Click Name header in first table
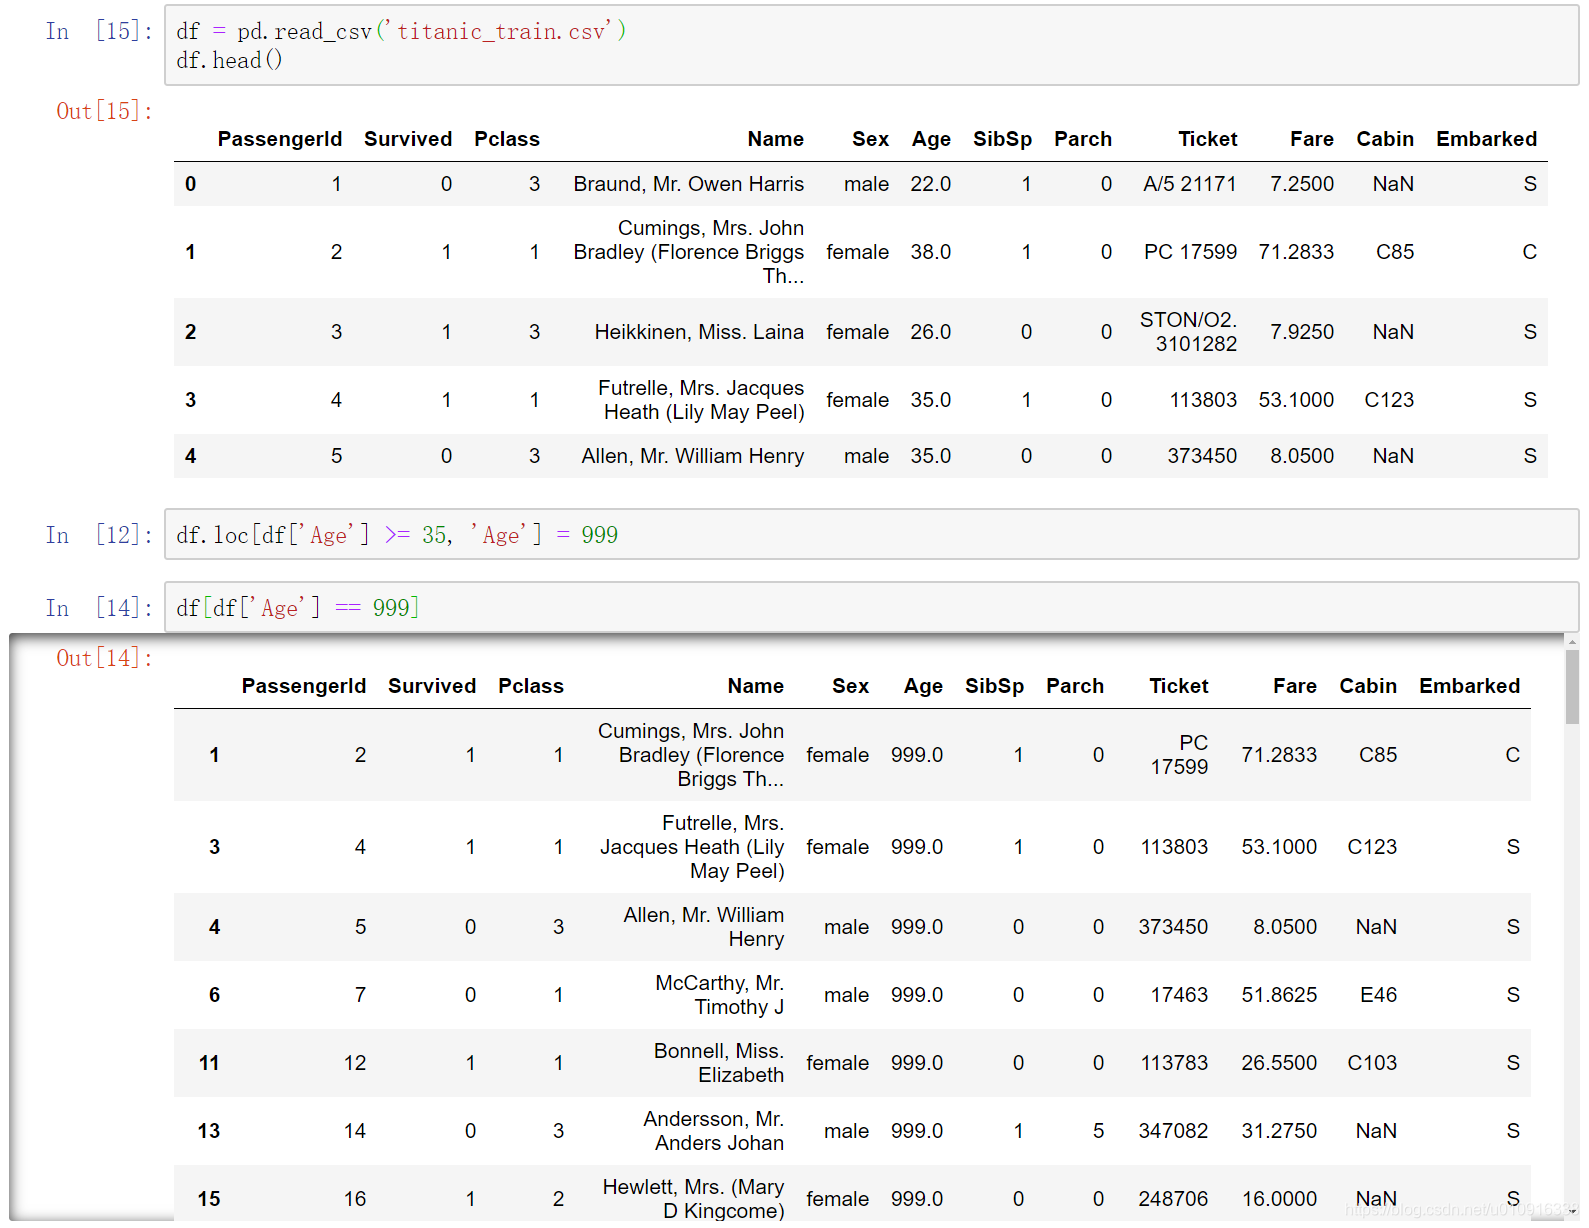 tap(776, 139)
